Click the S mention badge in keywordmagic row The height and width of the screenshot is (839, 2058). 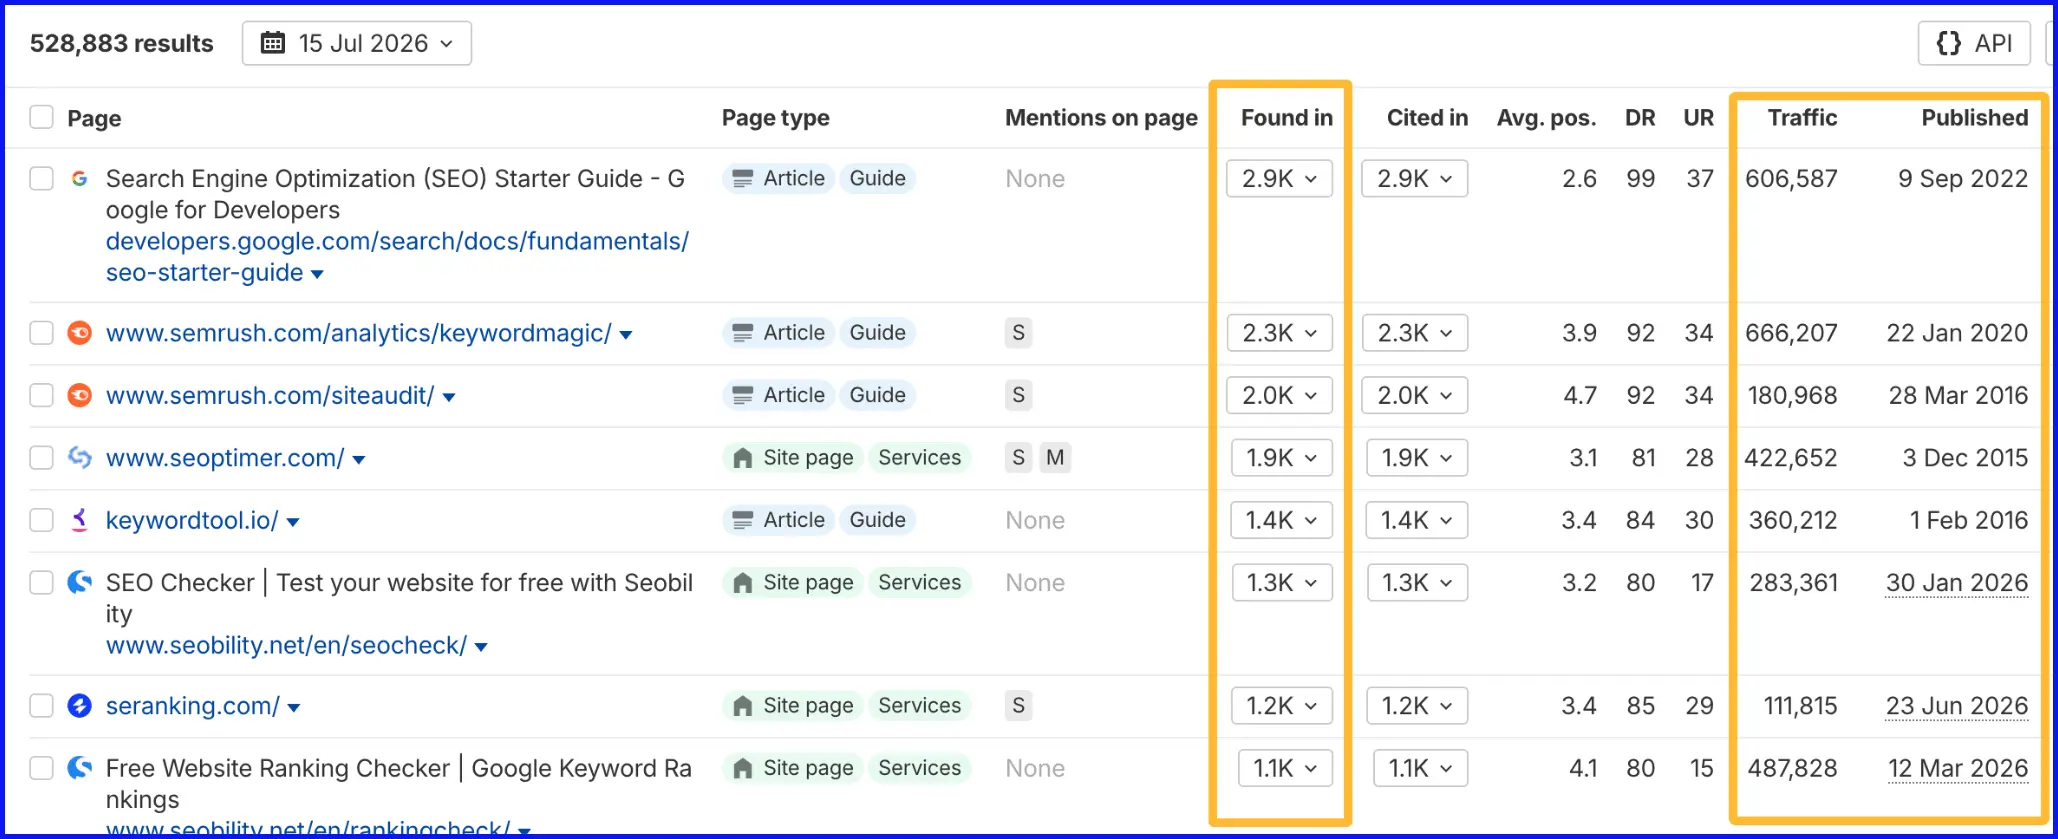(x=1018, y=333)
